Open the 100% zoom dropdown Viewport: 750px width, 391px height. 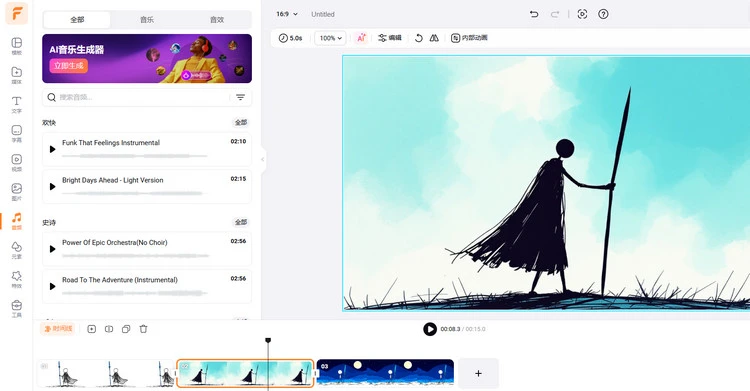(330, 38)
